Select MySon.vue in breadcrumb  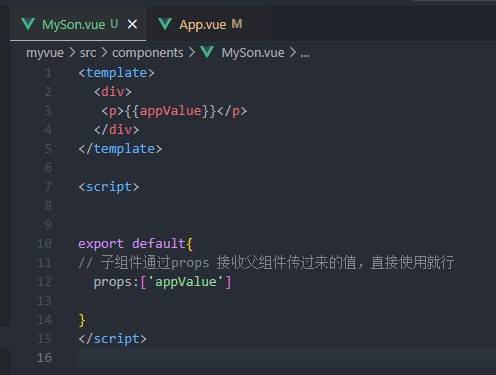253,53
